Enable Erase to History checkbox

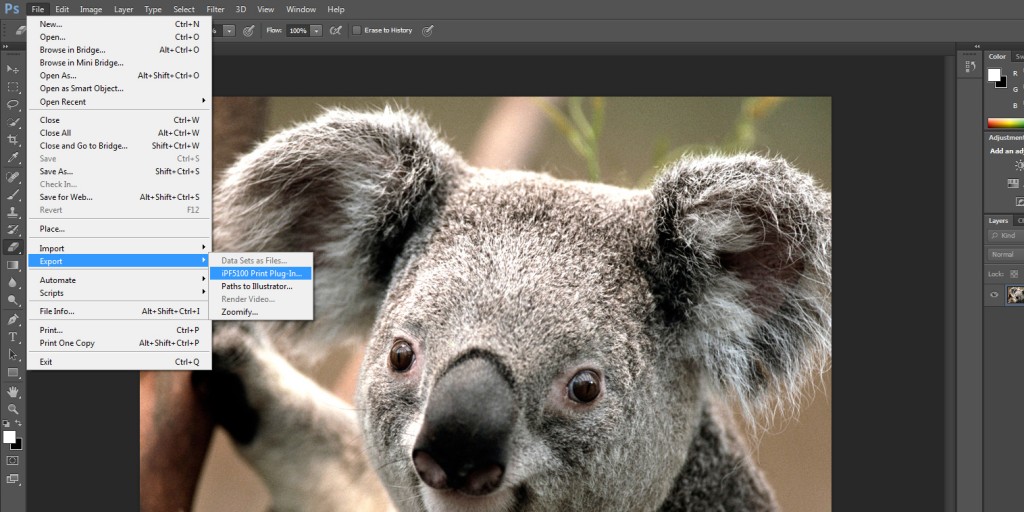357,30
